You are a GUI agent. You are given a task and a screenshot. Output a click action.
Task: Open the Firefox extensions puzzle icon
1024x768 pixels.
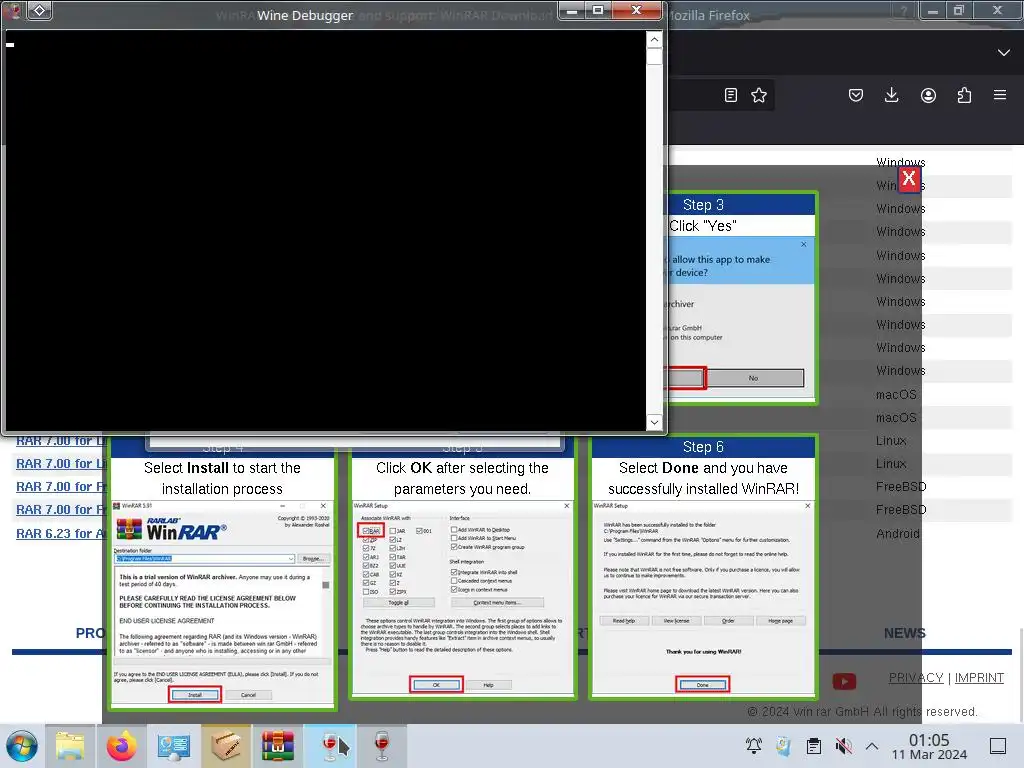(964, 95)
